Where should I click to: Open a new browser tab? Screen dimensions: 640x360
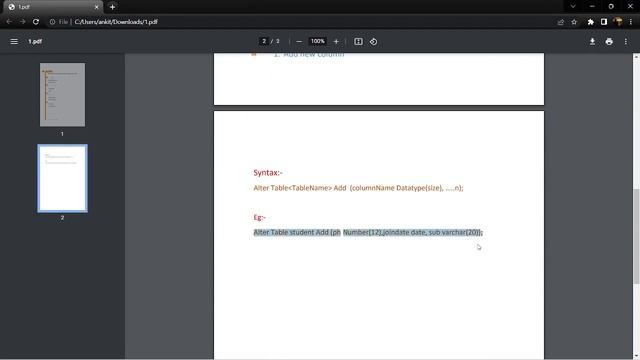[112, 7]
